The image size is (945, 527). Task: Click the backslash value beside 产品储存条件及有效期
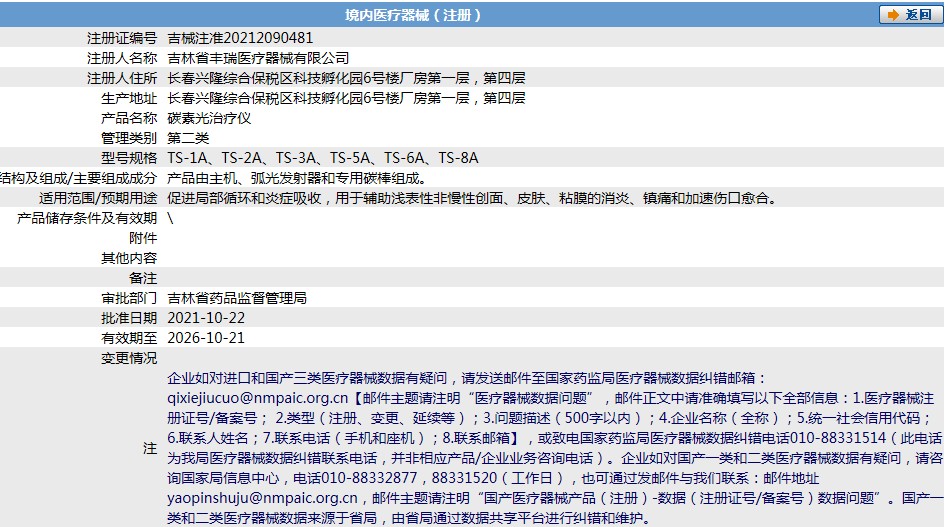[171, 218]
